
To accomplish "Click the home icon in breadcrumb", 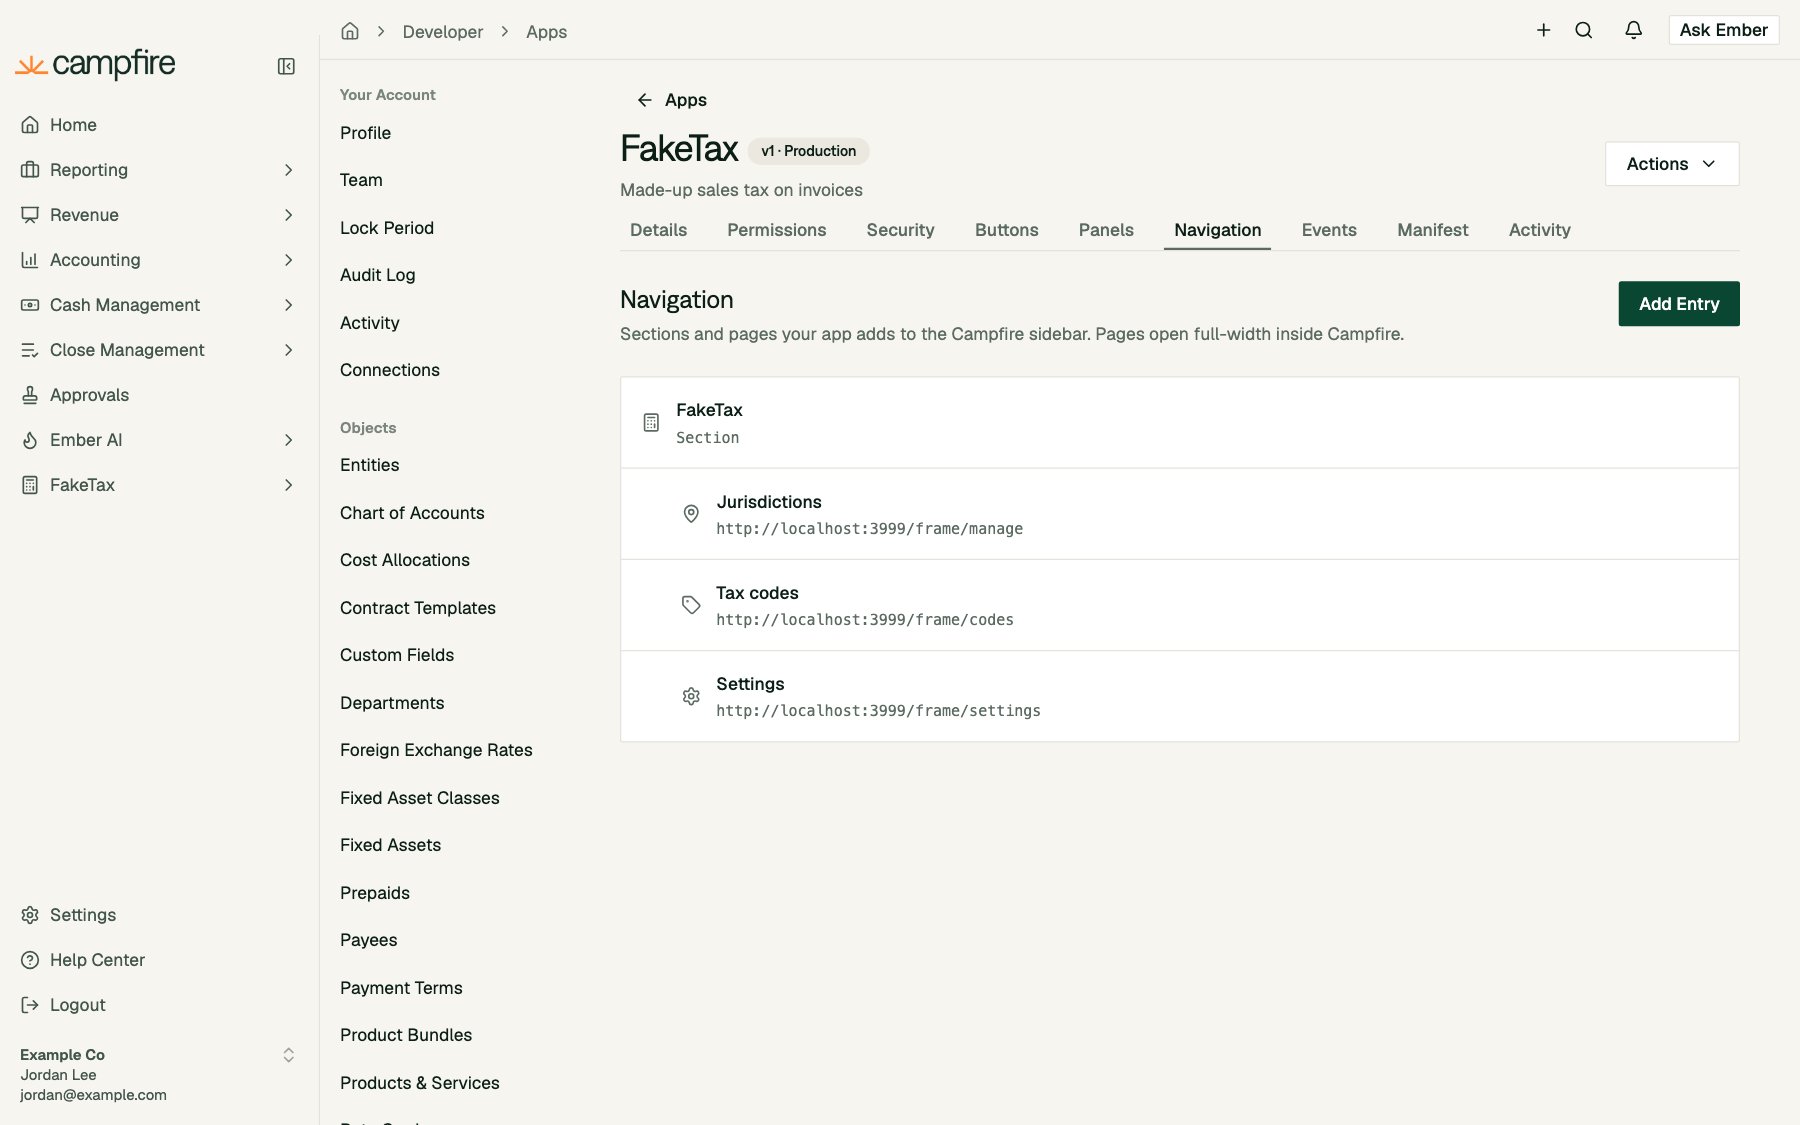I will (x=350, y=31).
